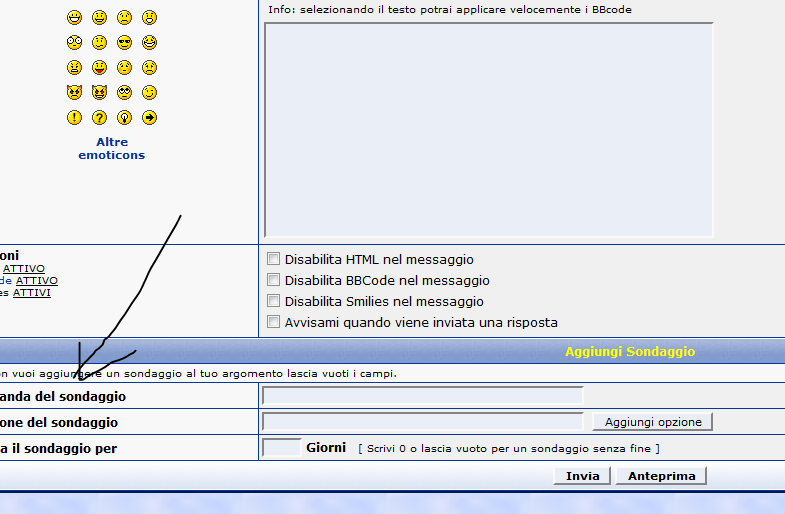Image resolution: width=785 pixels, height=514 pixels.
Task: Open the Altre emoticons link
Action: [112, 149]
